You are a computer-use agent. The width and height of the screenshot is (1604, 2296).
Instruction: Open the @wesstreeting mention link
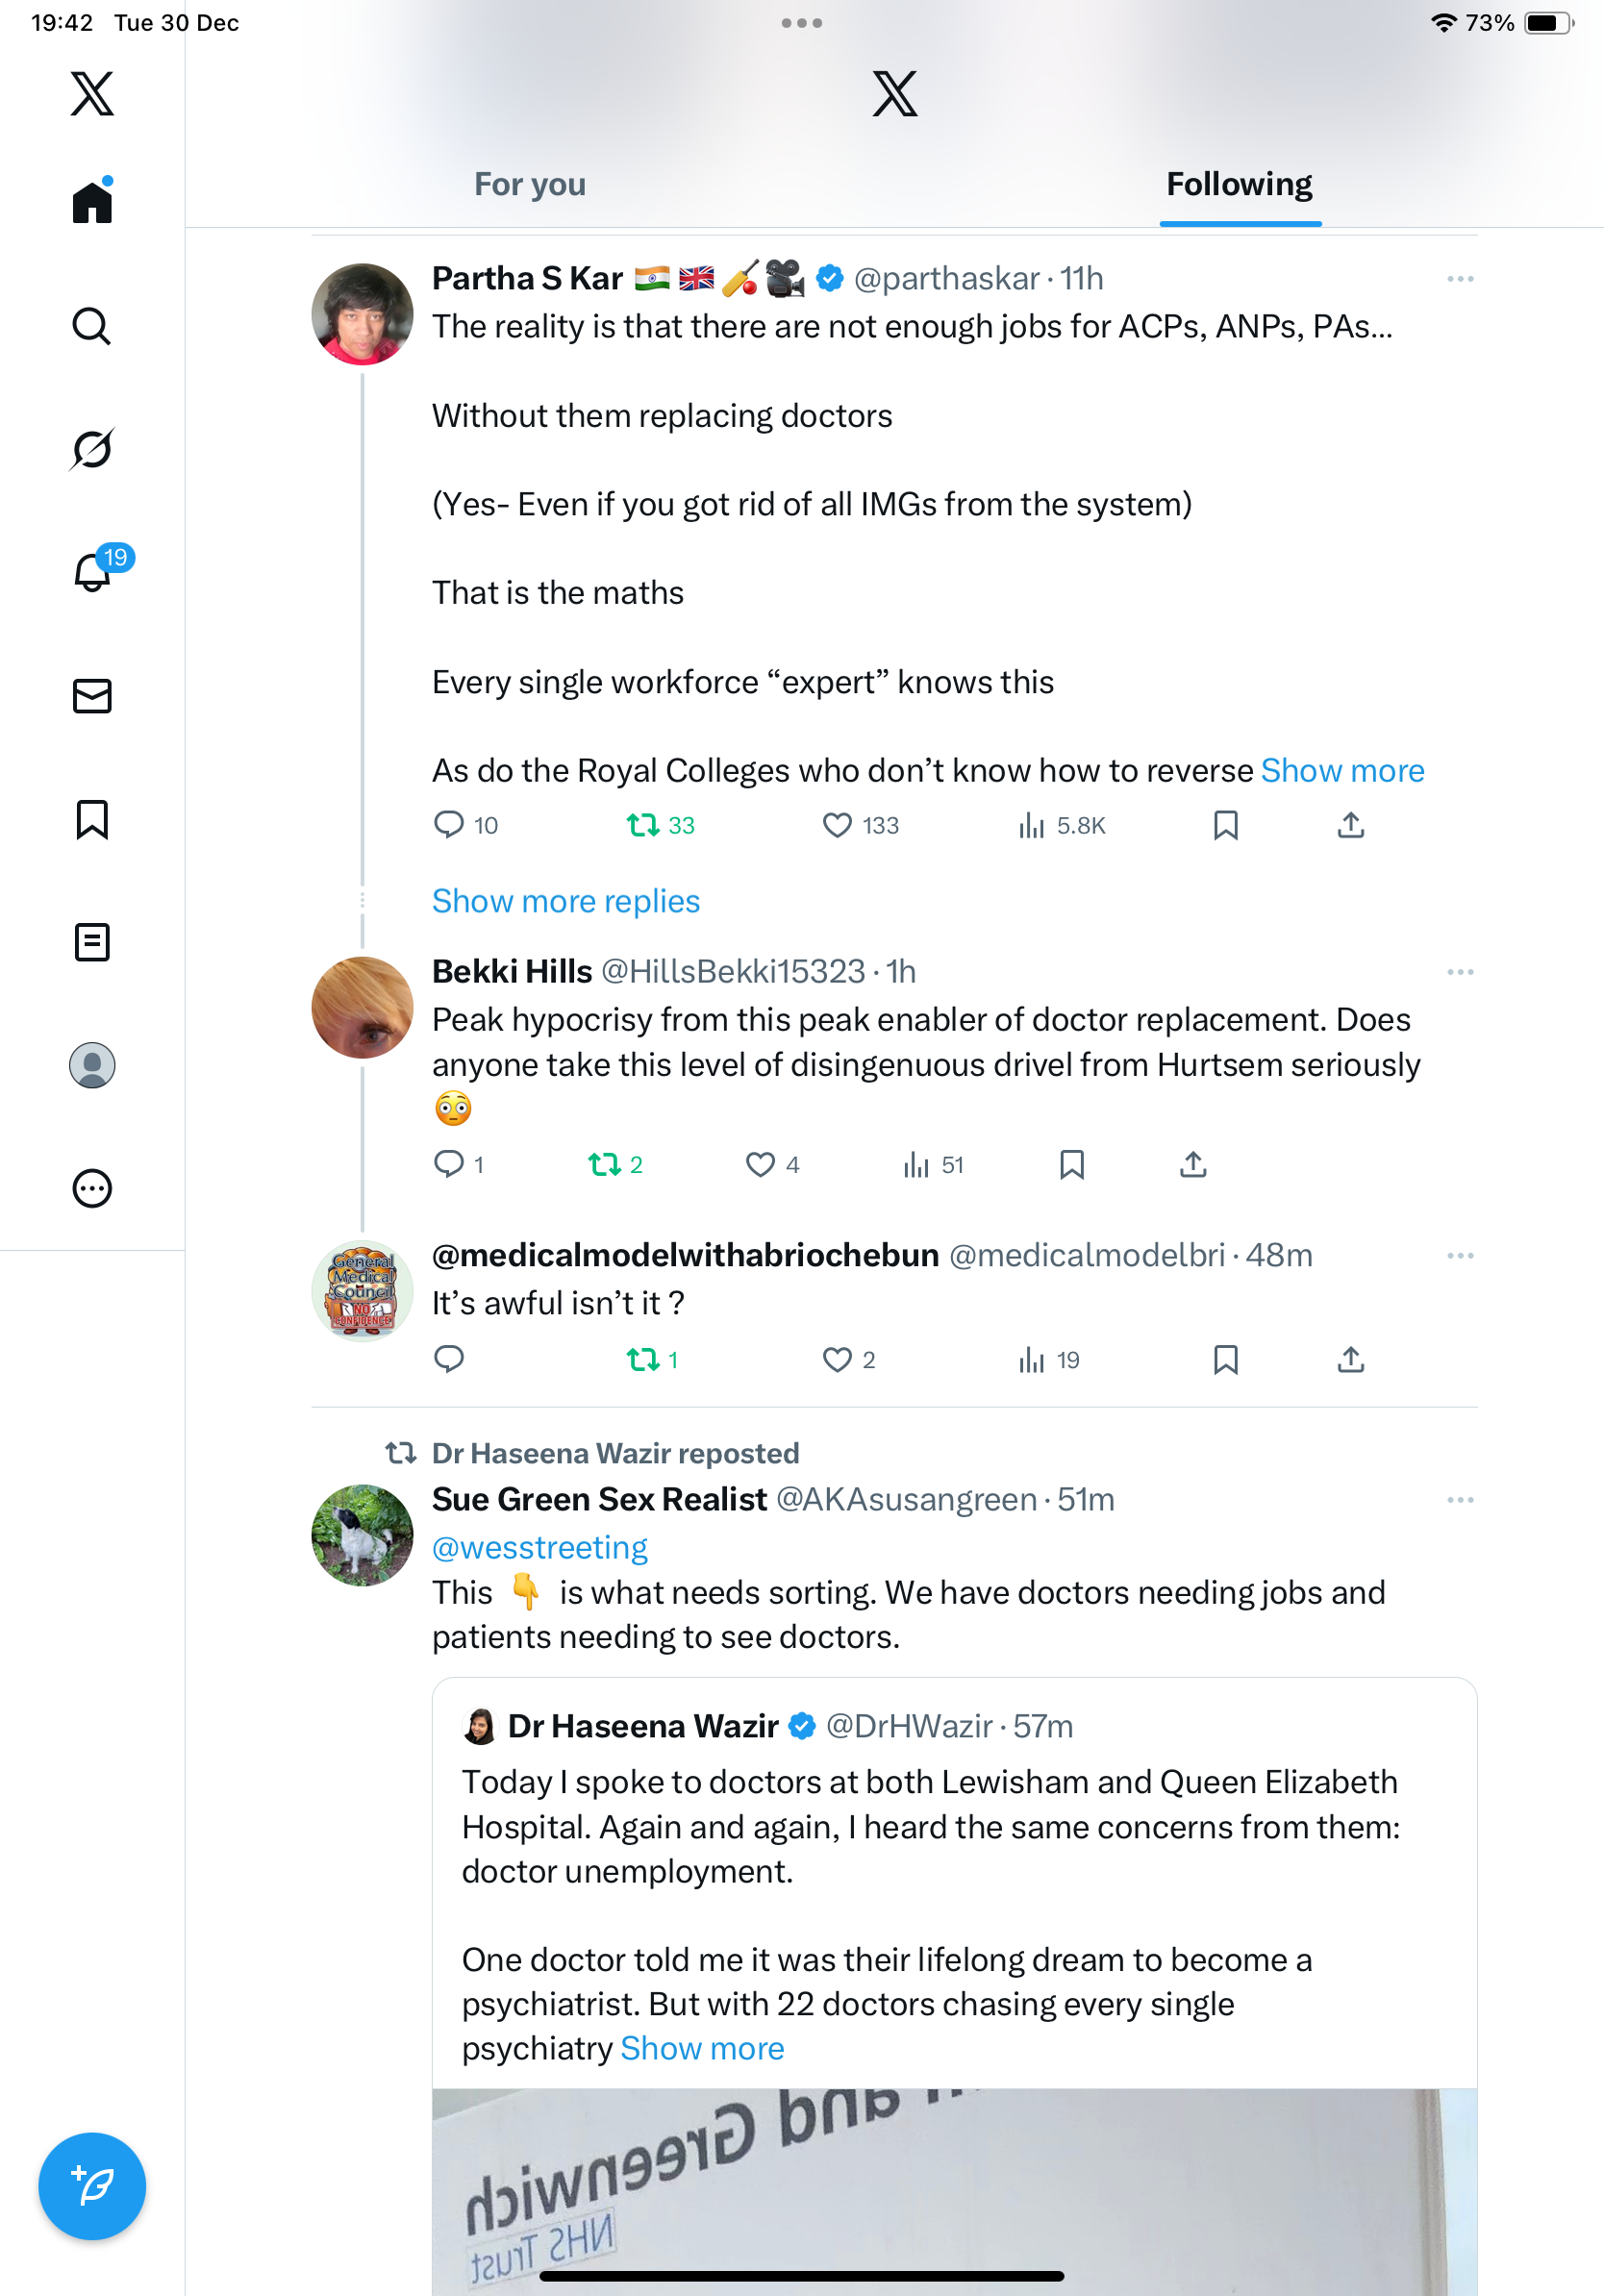click(x=540, y=1548)
